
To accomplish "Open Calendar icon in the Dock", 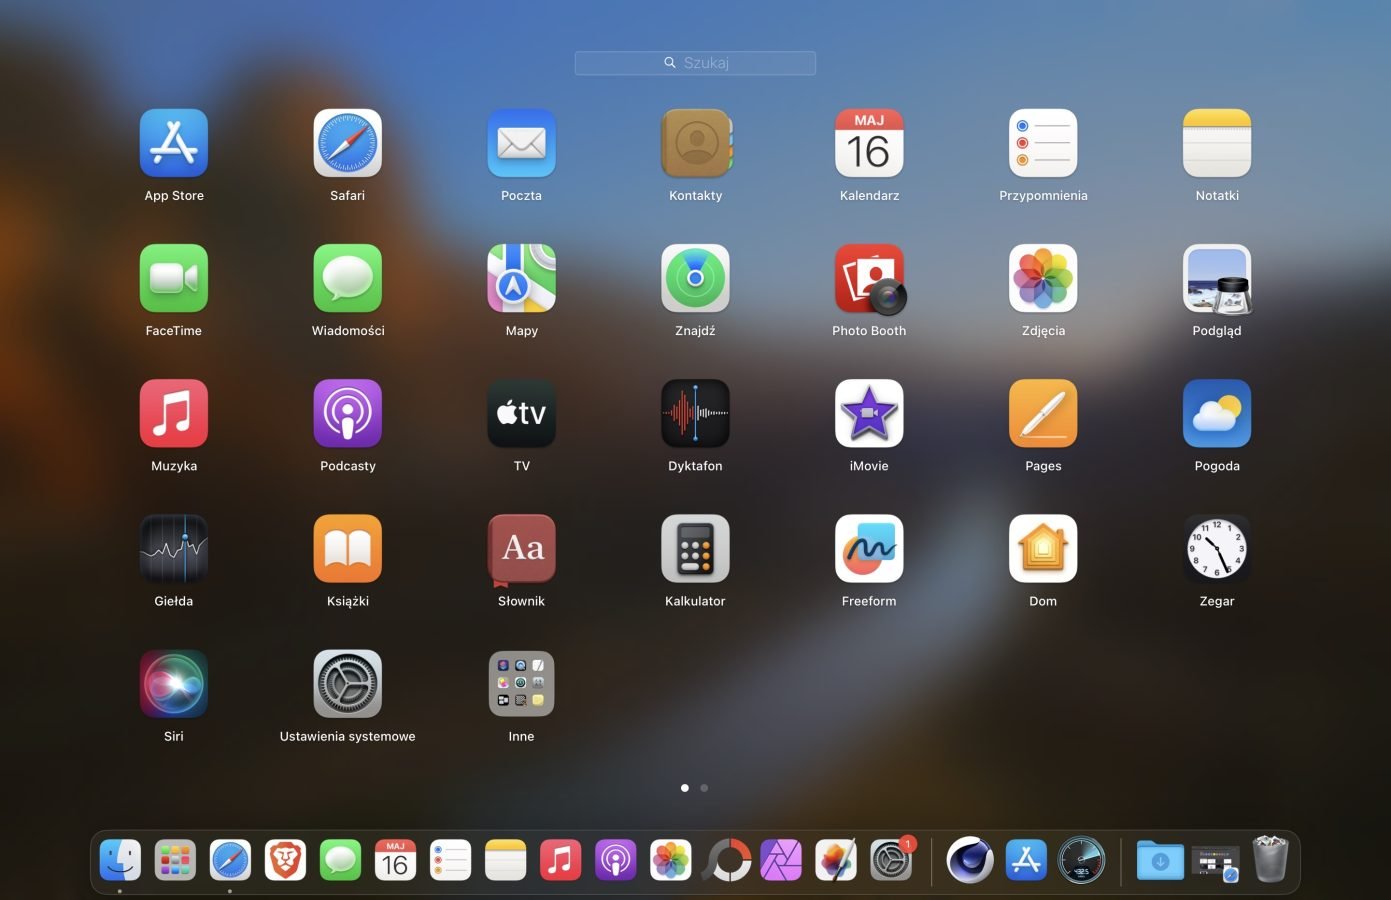I will [x=395, y=860].
